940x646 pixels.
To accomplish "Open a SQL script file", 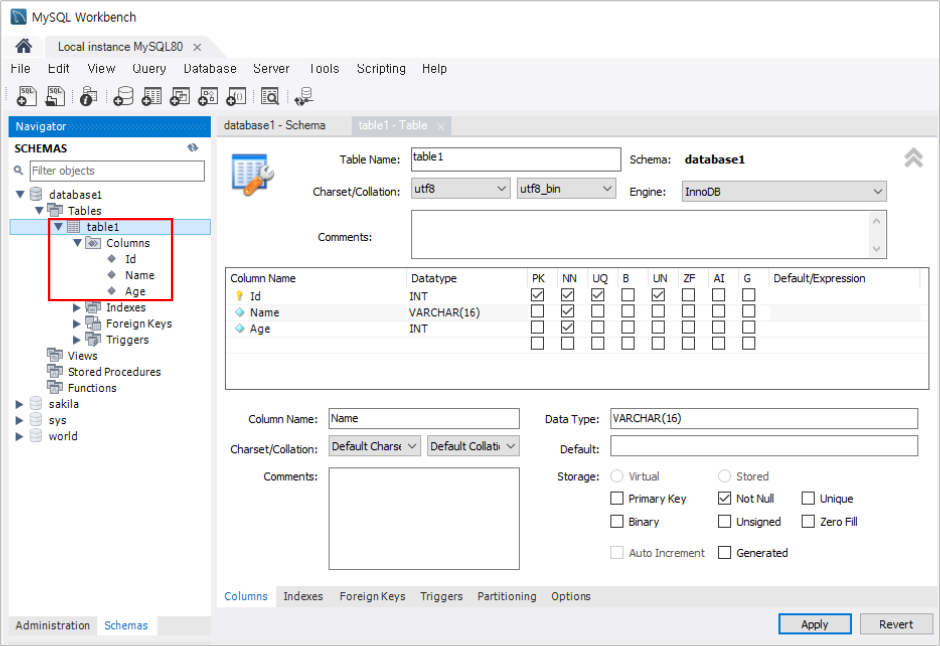I will click(x=55, y=95).
